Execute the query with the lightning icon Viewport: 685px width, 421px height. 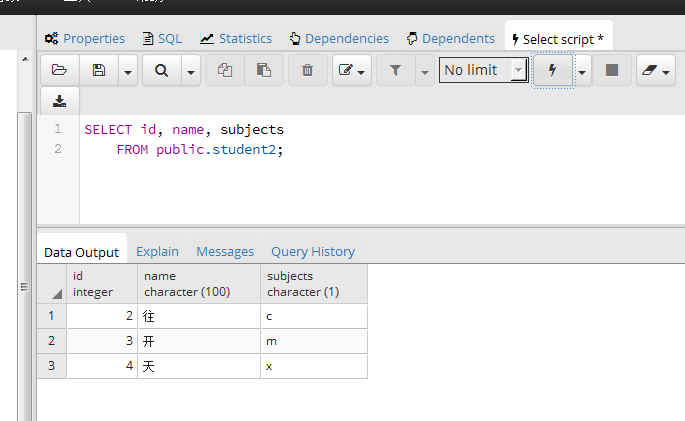coord(553,70)
